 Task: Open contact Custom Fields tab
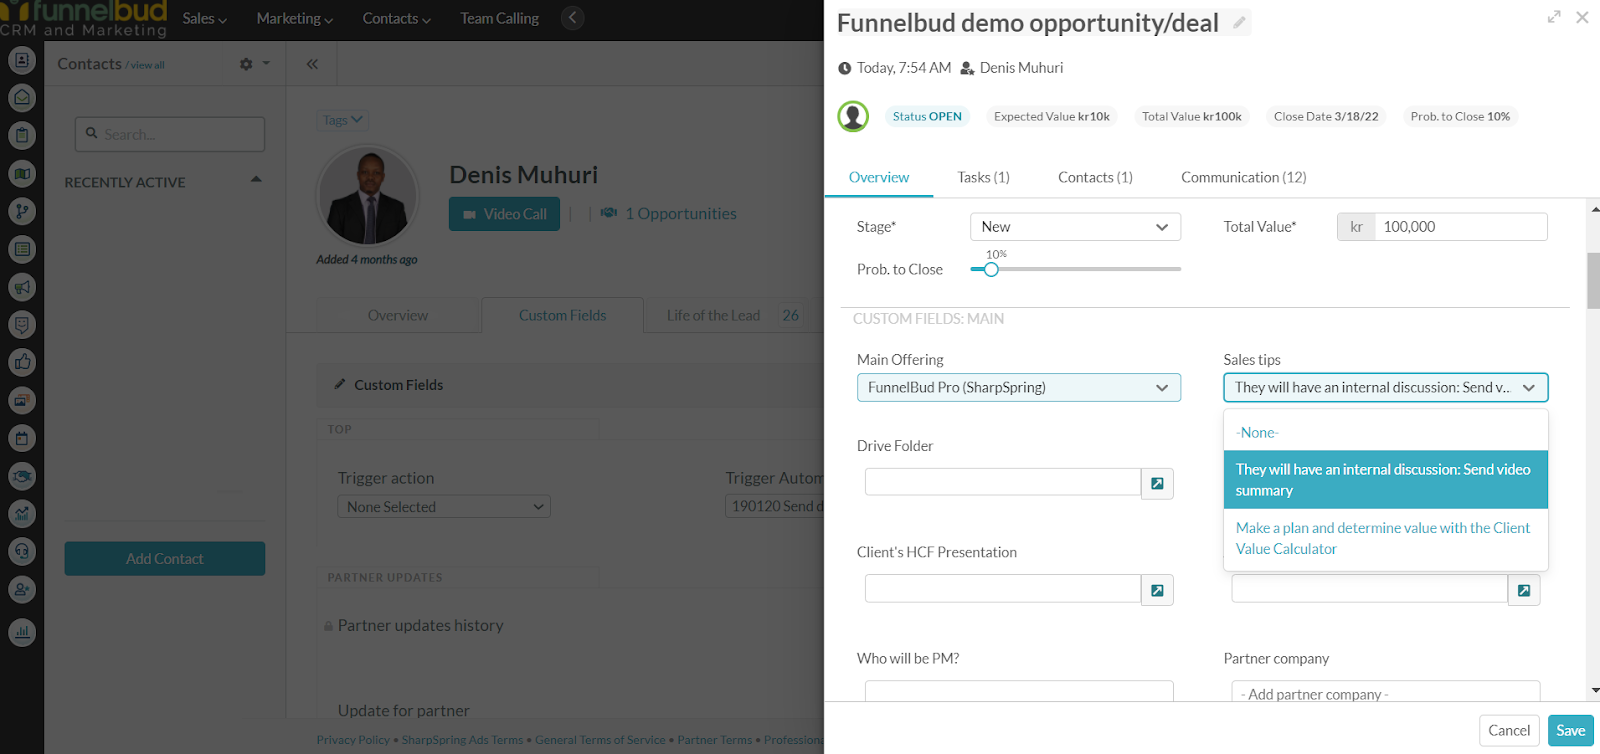[562, 316]
